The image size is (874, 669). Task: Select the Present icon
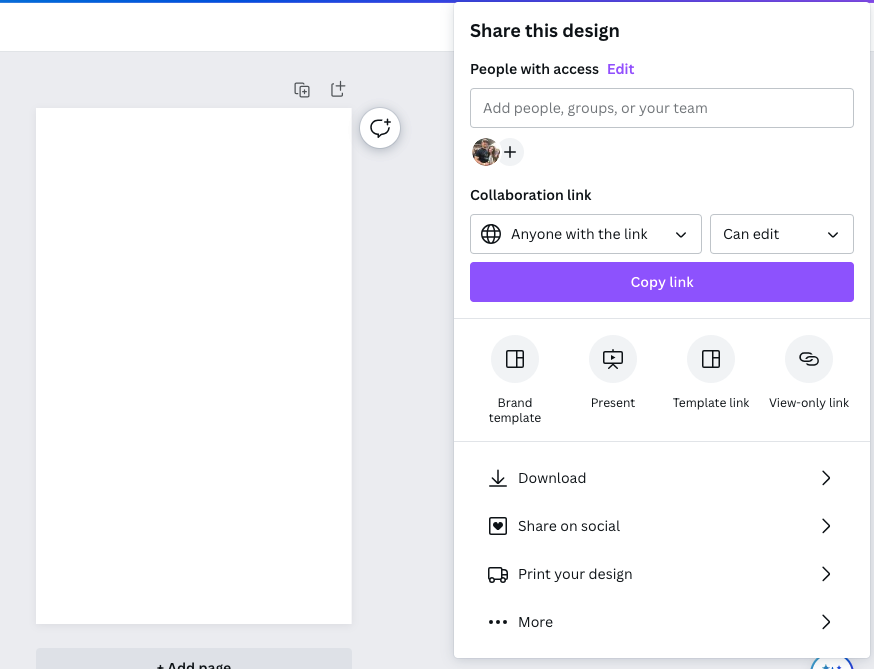[613, 359]
